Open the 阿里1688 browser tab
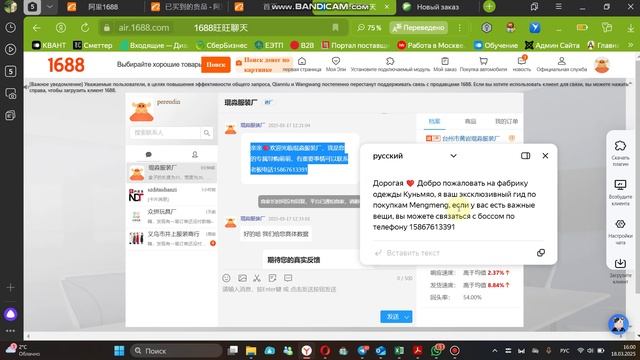 (x=103, y=7)
